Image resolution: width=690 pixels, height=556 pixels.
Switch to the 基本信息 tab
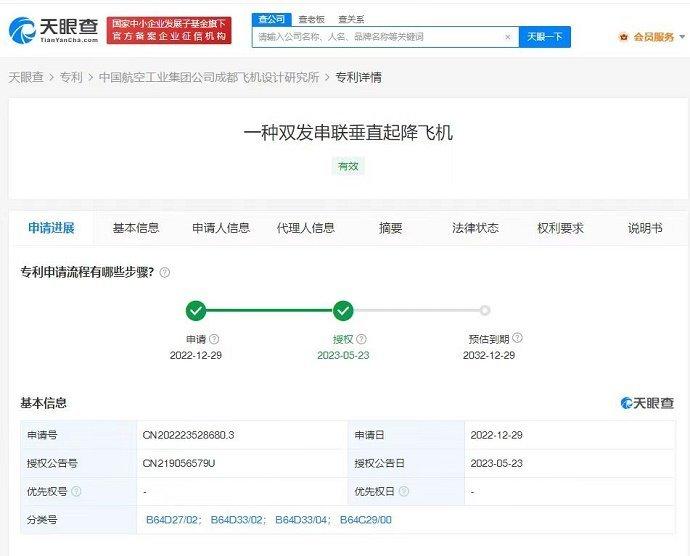136,228
